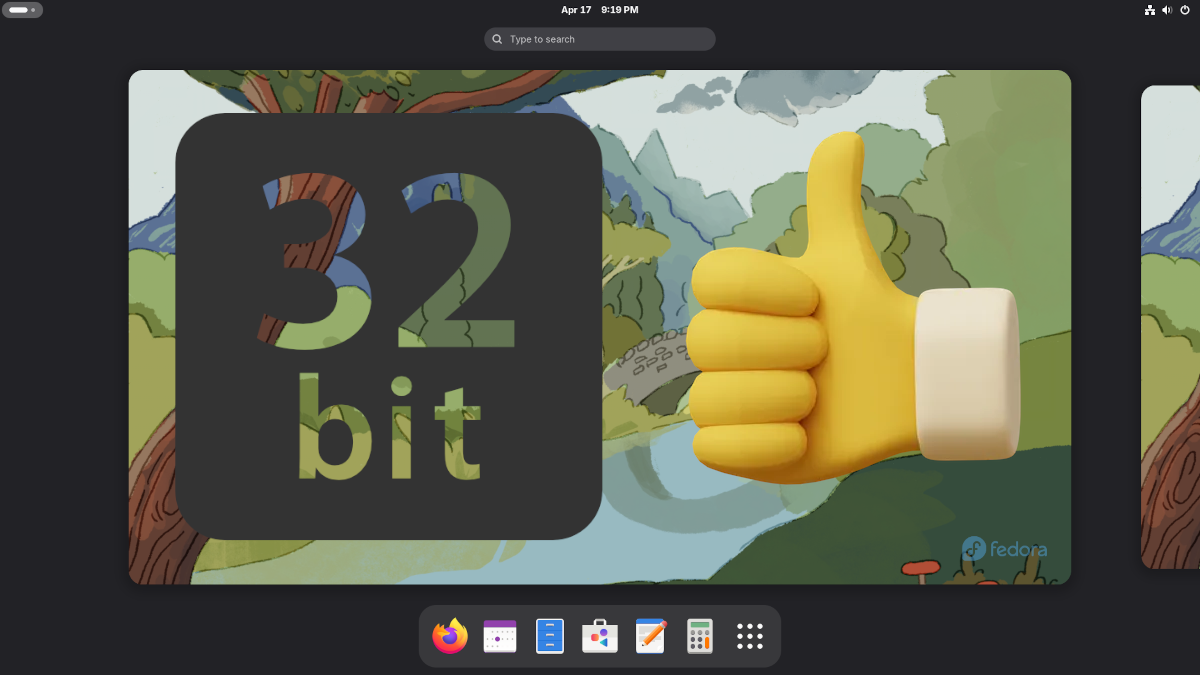Open the power icon system menu

click(1185, 10)
